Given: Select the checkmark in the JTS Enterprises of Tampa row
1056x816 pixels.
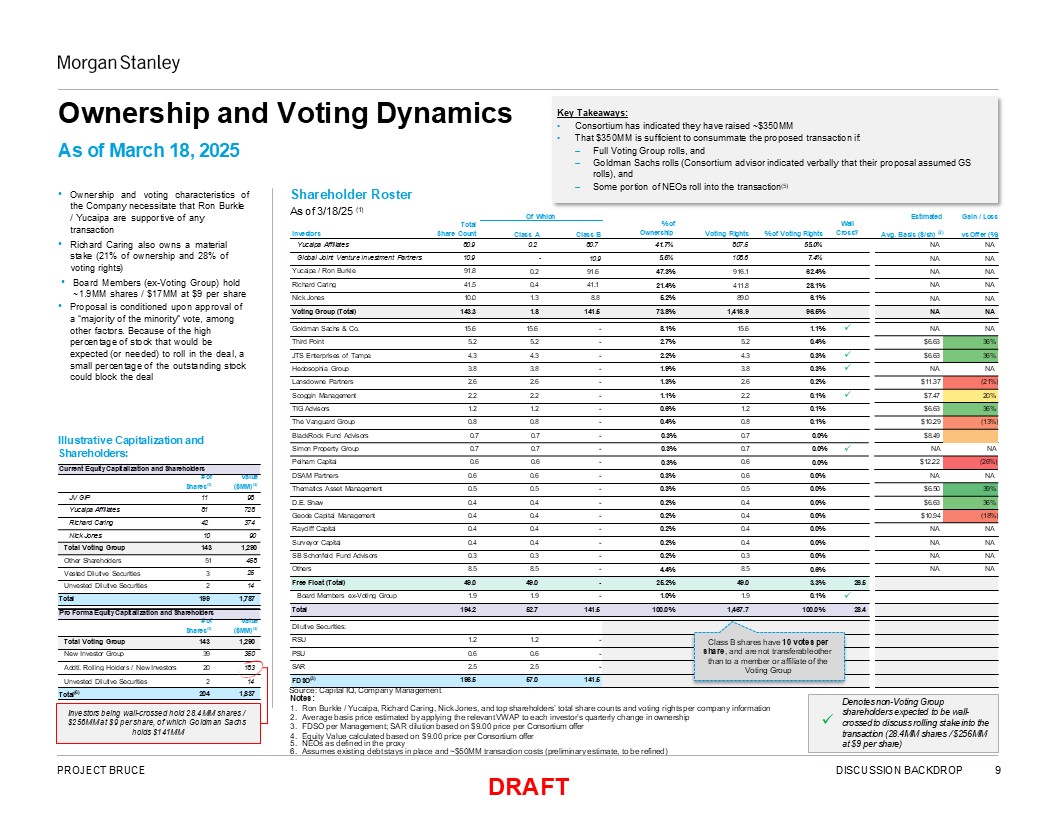Looking at the screenshot, I should (x=847, y=355).
